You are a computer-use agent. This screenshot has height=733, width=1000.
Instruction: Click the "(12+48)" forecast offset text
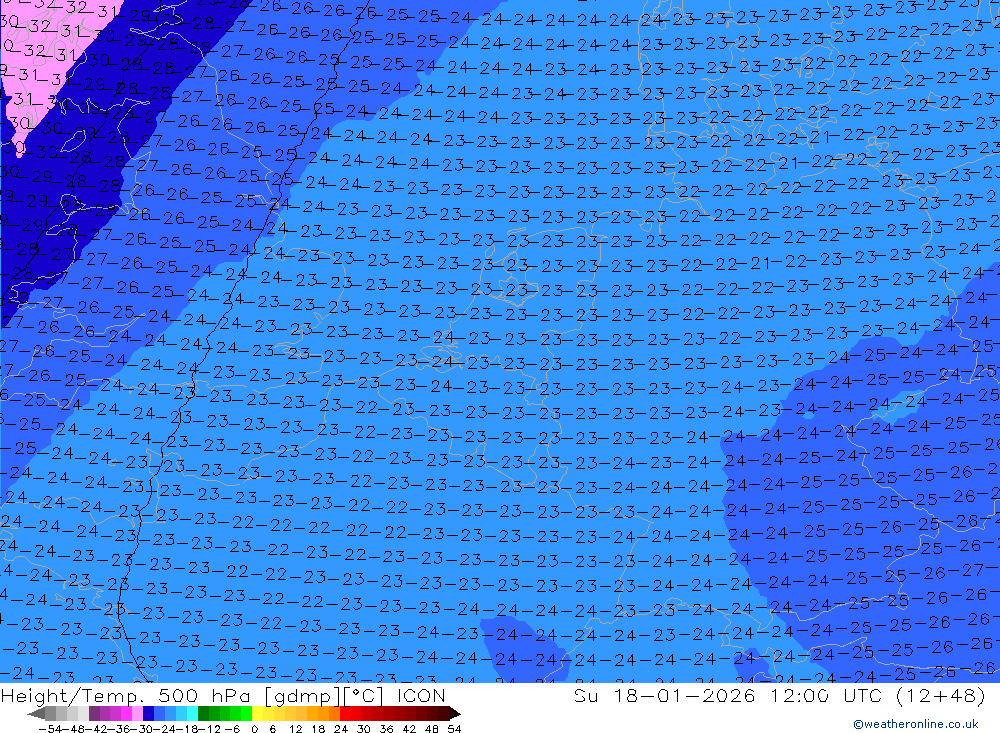tap(941, 695)
